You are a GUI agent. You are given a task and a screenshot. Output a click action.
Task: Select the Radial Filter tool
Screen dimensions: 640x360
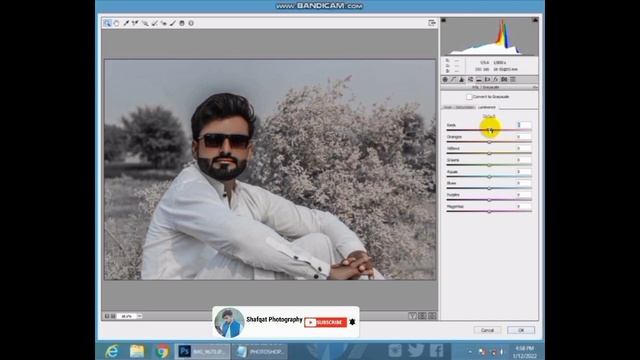point(191,23)
